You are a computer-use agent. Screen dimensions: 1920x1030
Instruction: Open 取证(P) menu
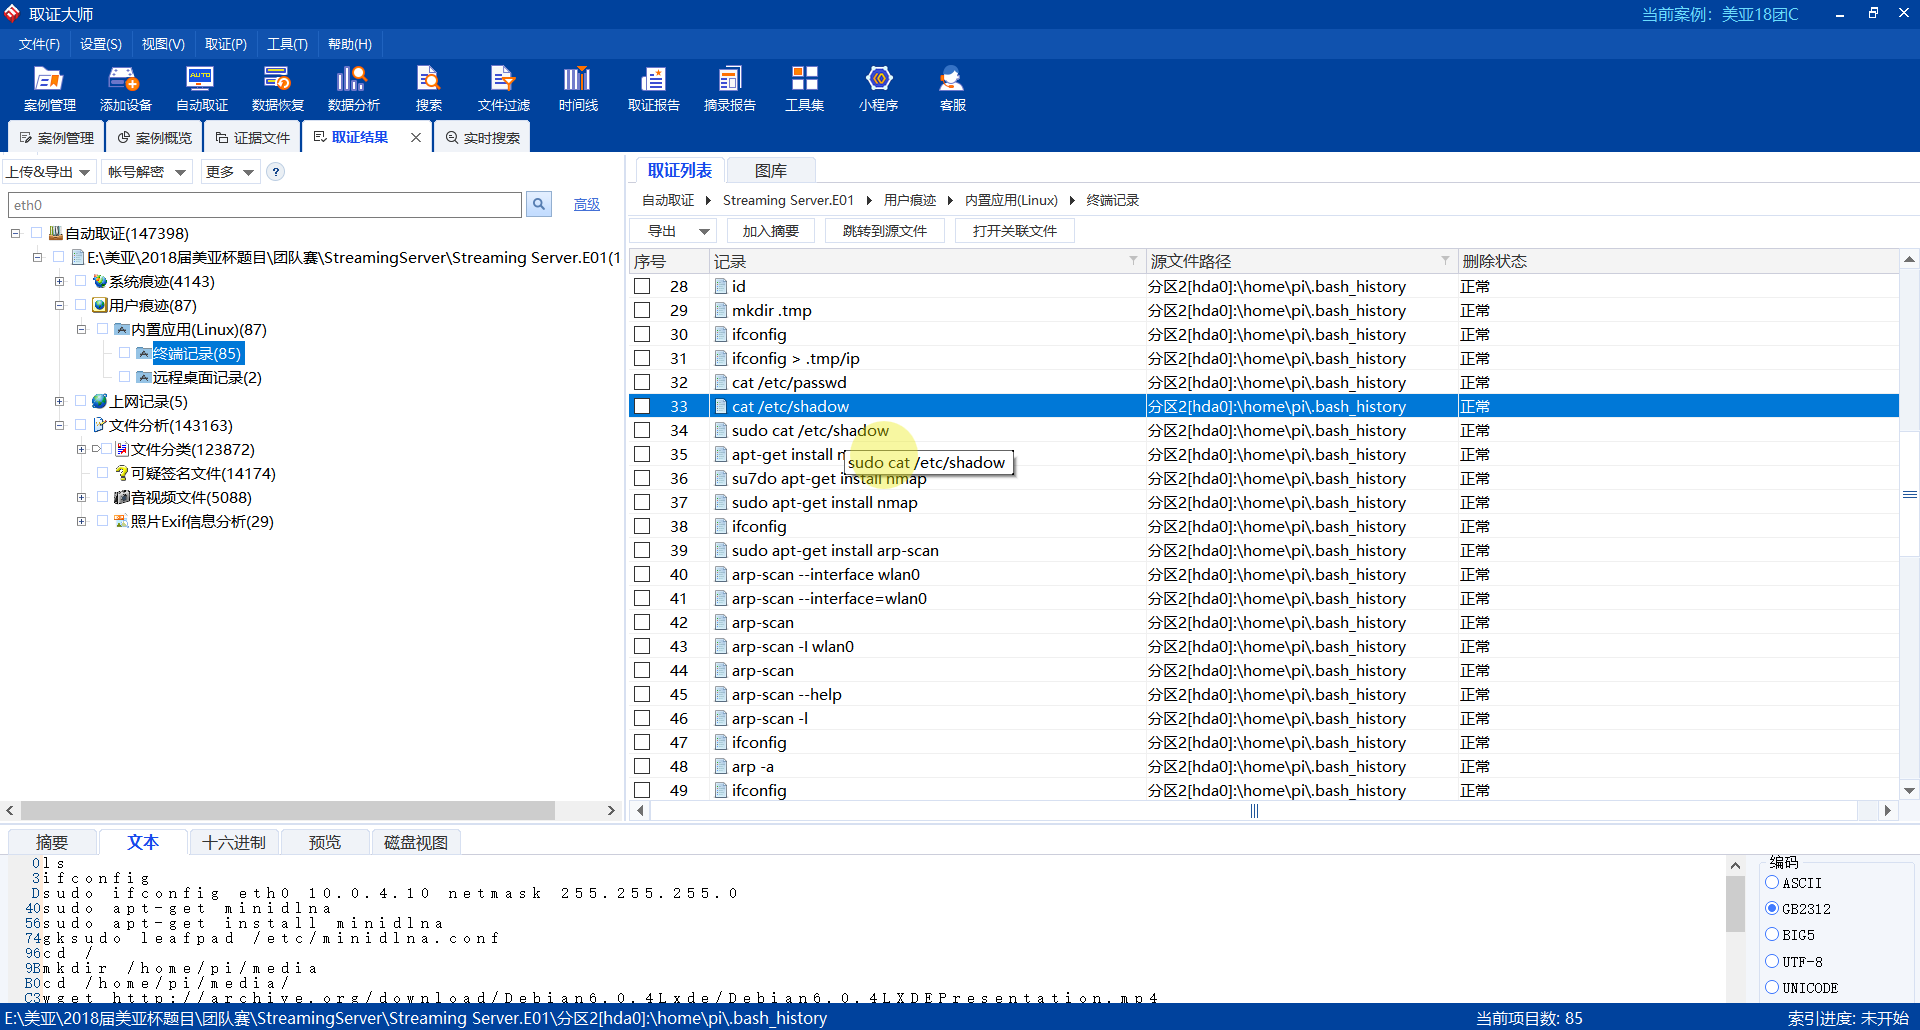(226, 44)
